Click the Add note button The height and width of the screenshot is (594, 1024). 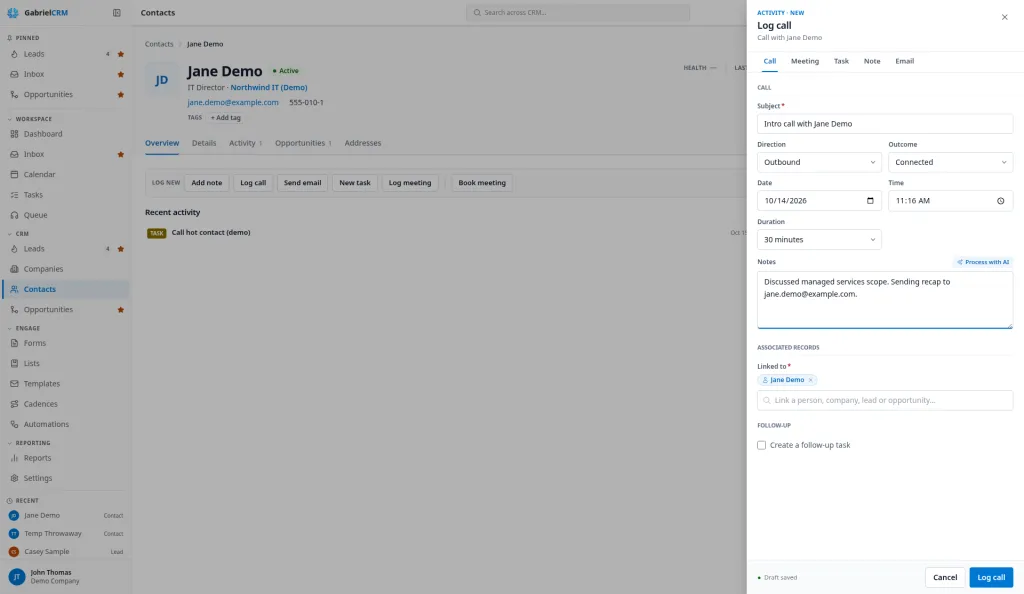pos(206,183)
